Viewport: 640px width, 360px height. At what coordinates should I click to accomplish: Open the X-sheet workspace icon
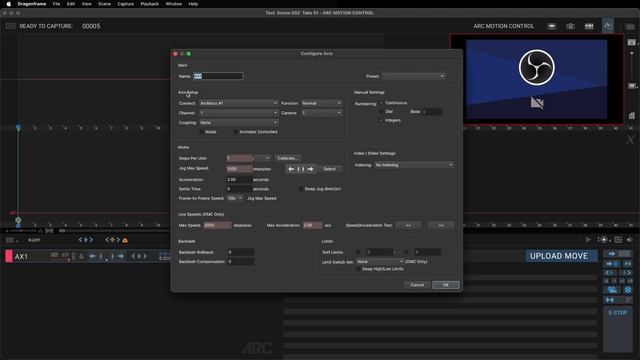[x=589, y=26]
